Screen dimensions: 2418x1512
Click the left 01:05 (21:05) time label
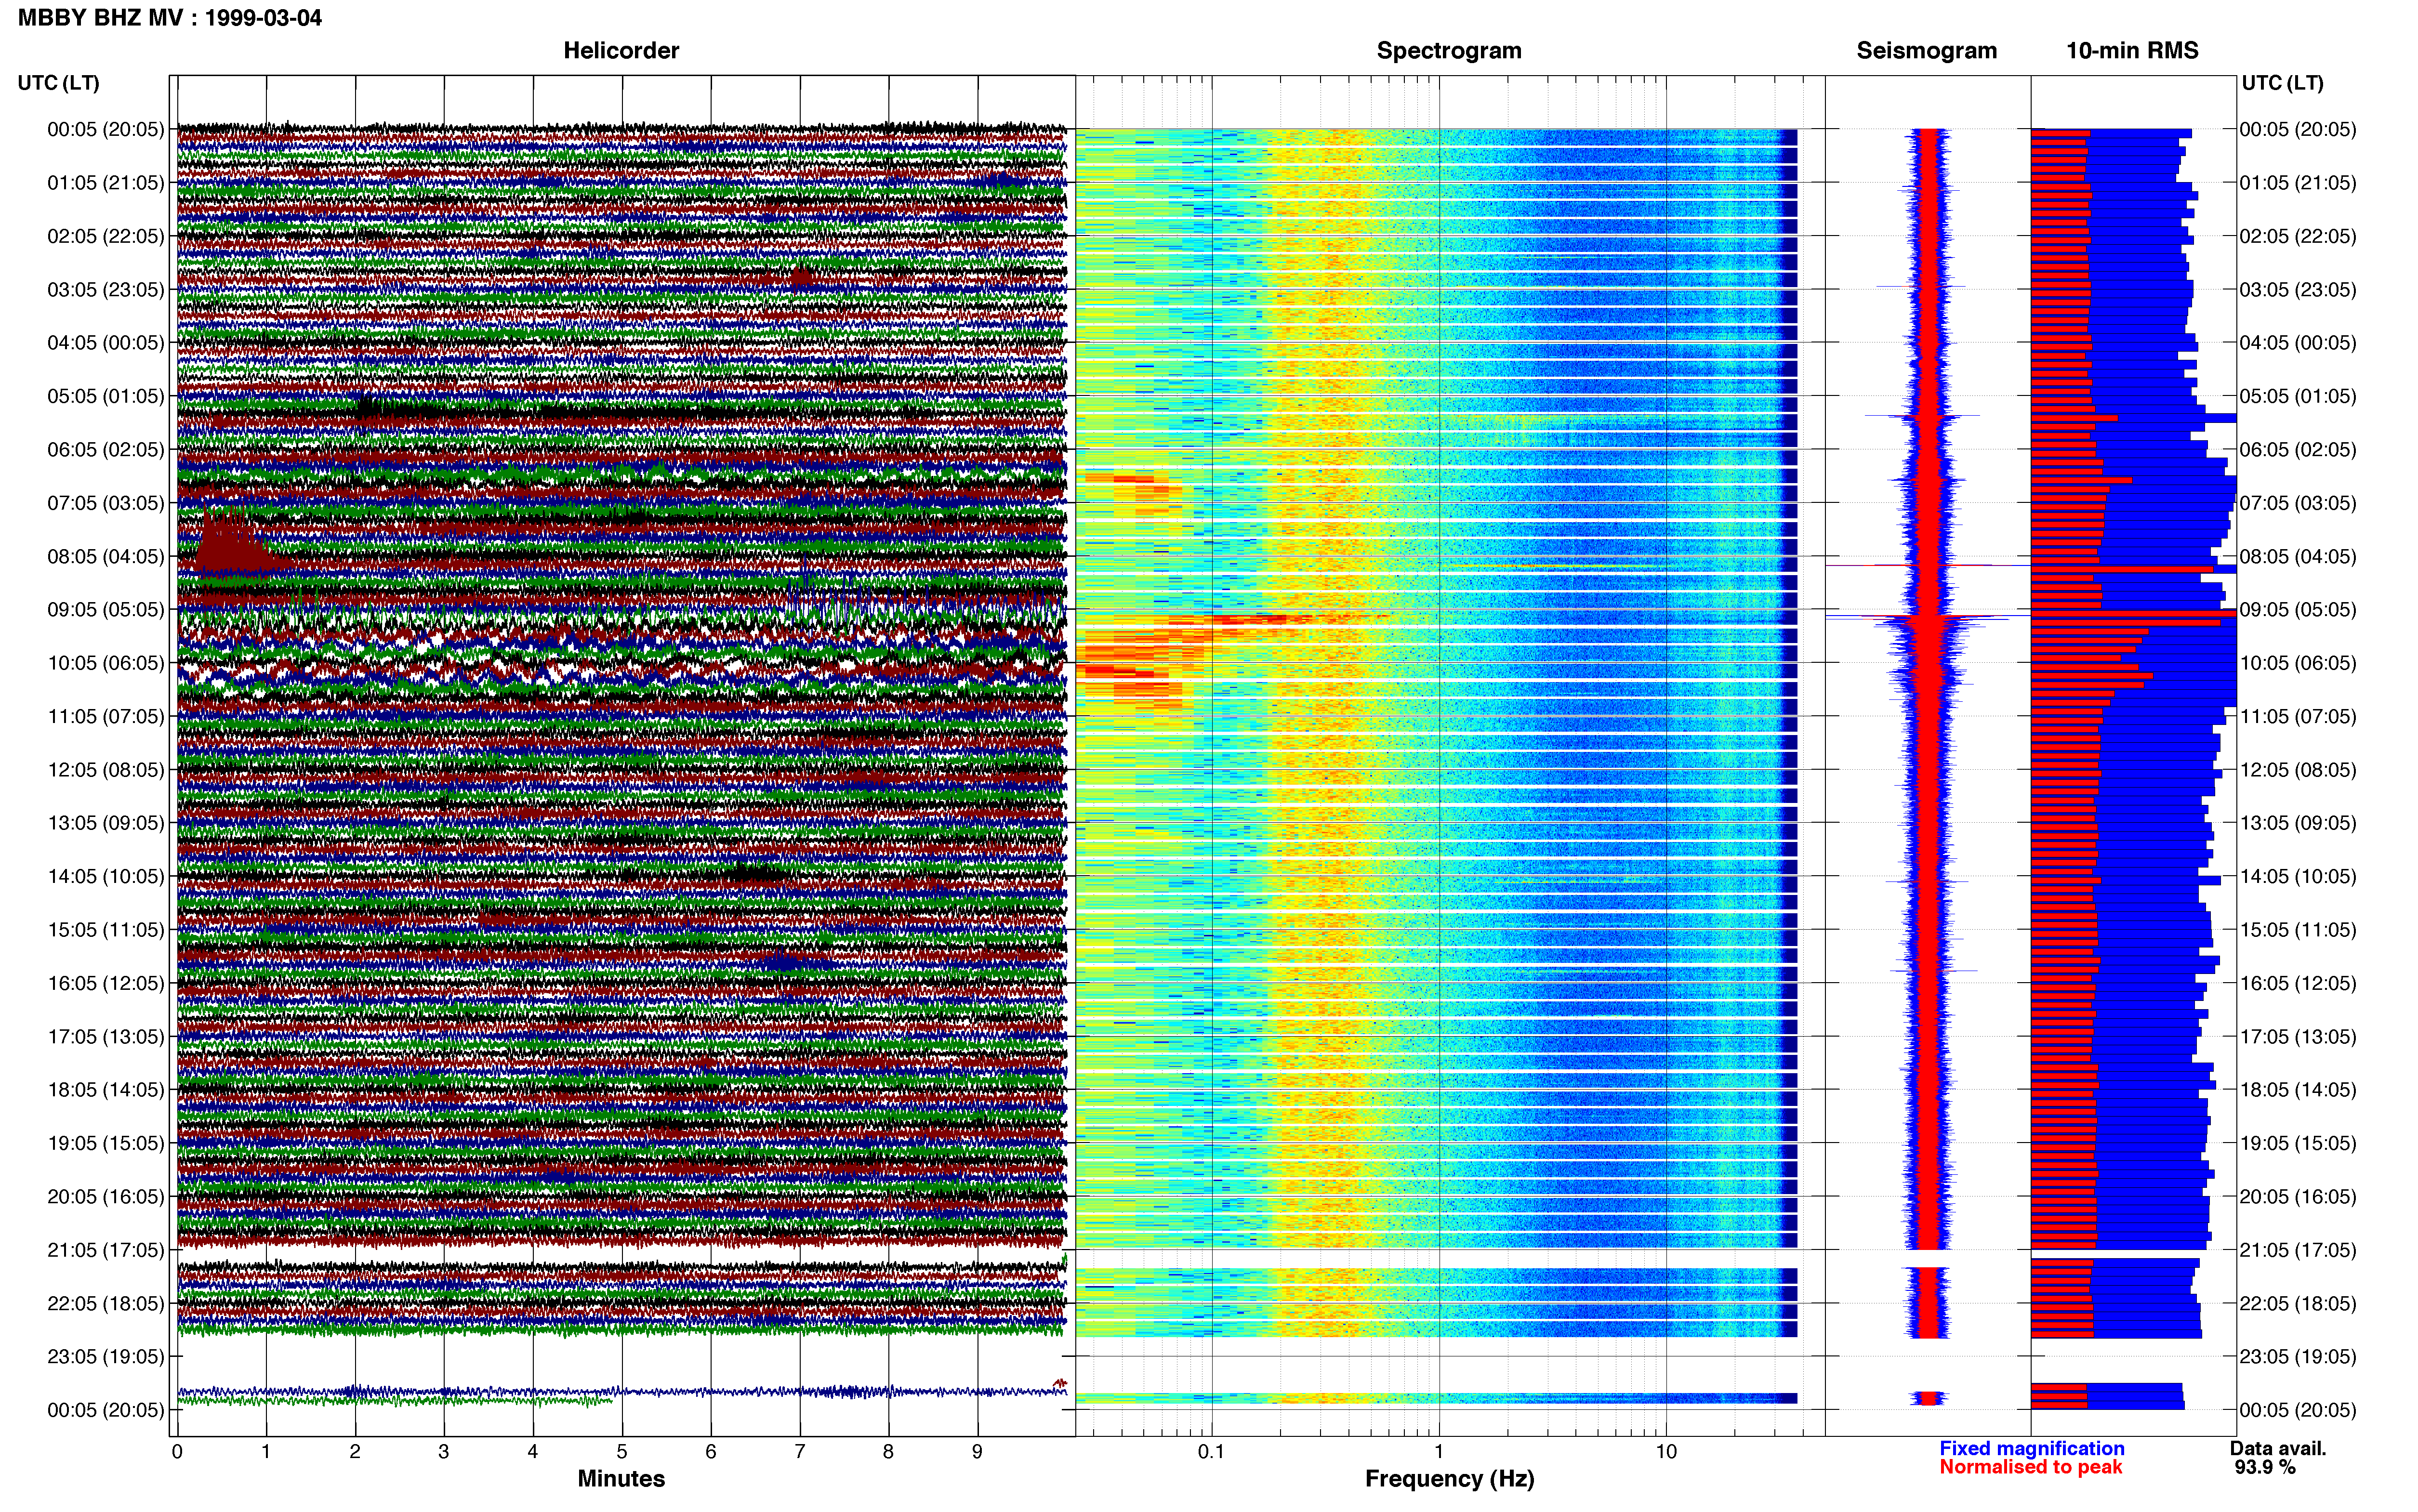[105, 183]
